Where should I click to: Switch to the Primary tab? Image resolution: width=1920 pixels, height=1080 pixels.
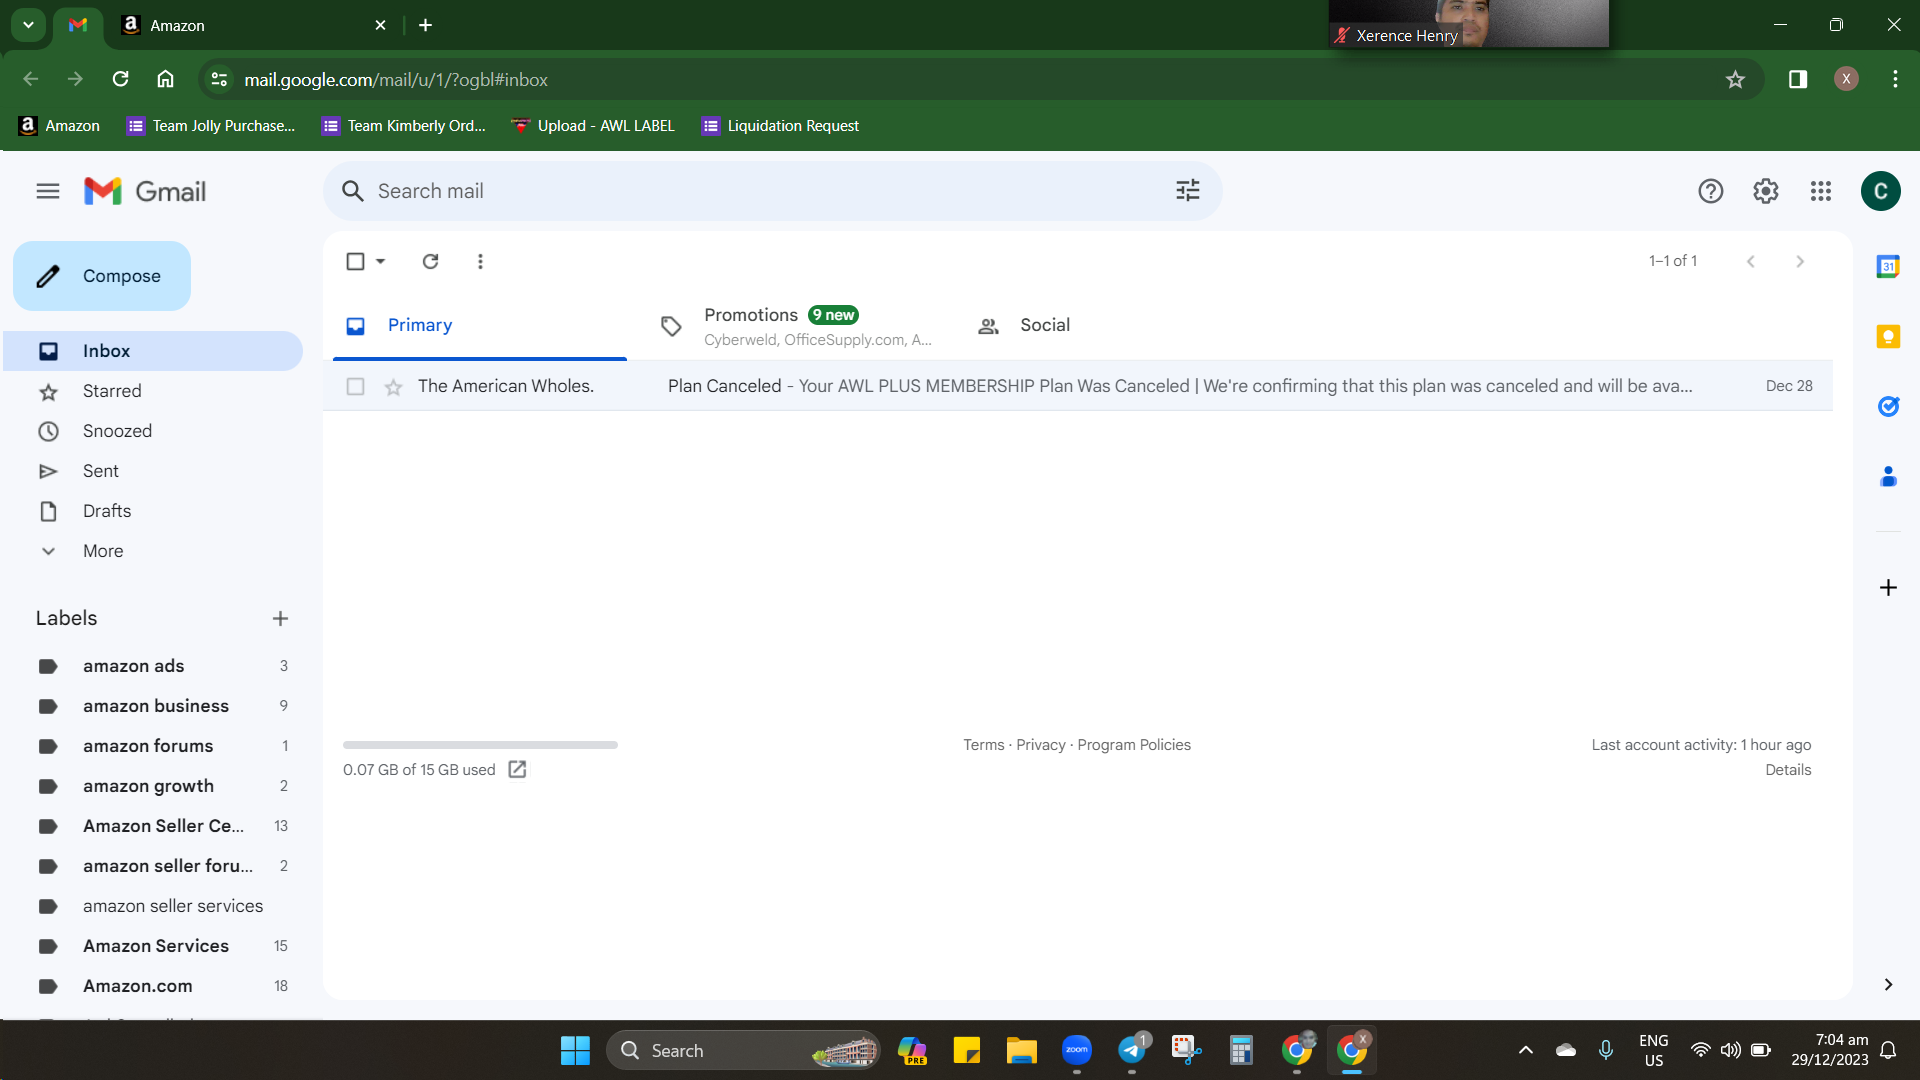click(480, 326)
